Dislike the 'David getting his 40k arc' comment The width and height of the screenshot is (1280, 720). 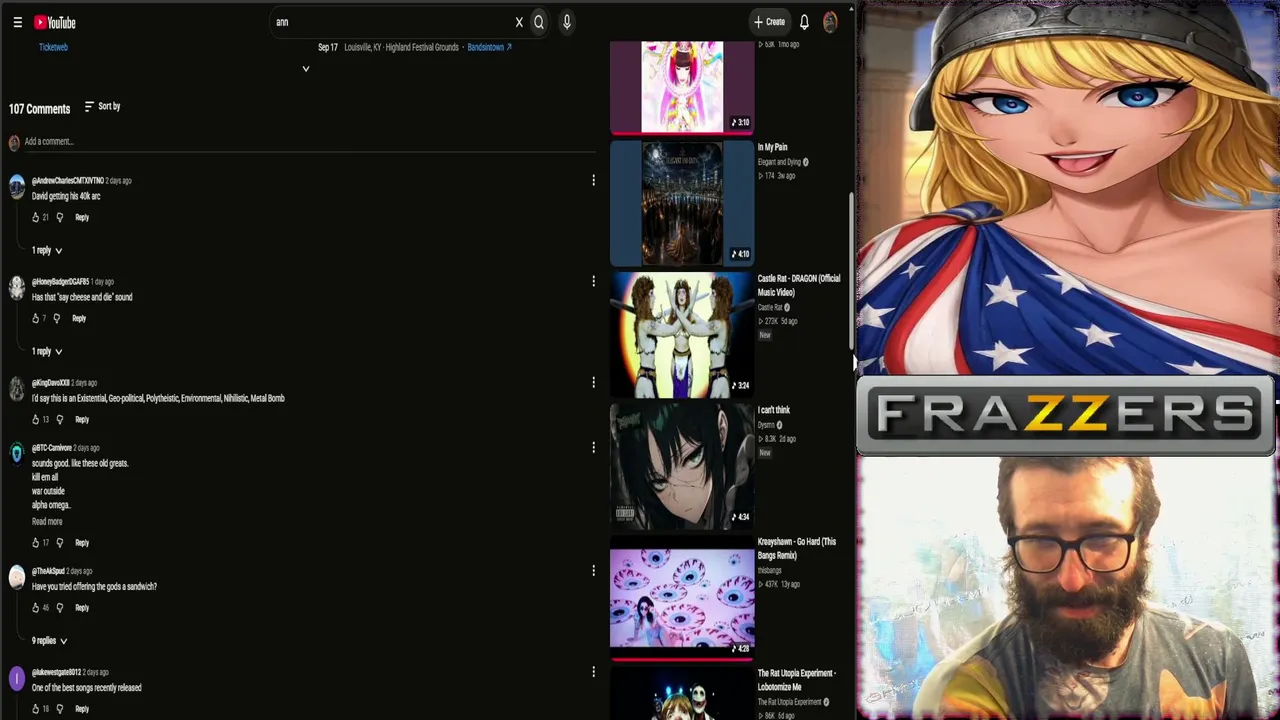(x=60, y=217)
